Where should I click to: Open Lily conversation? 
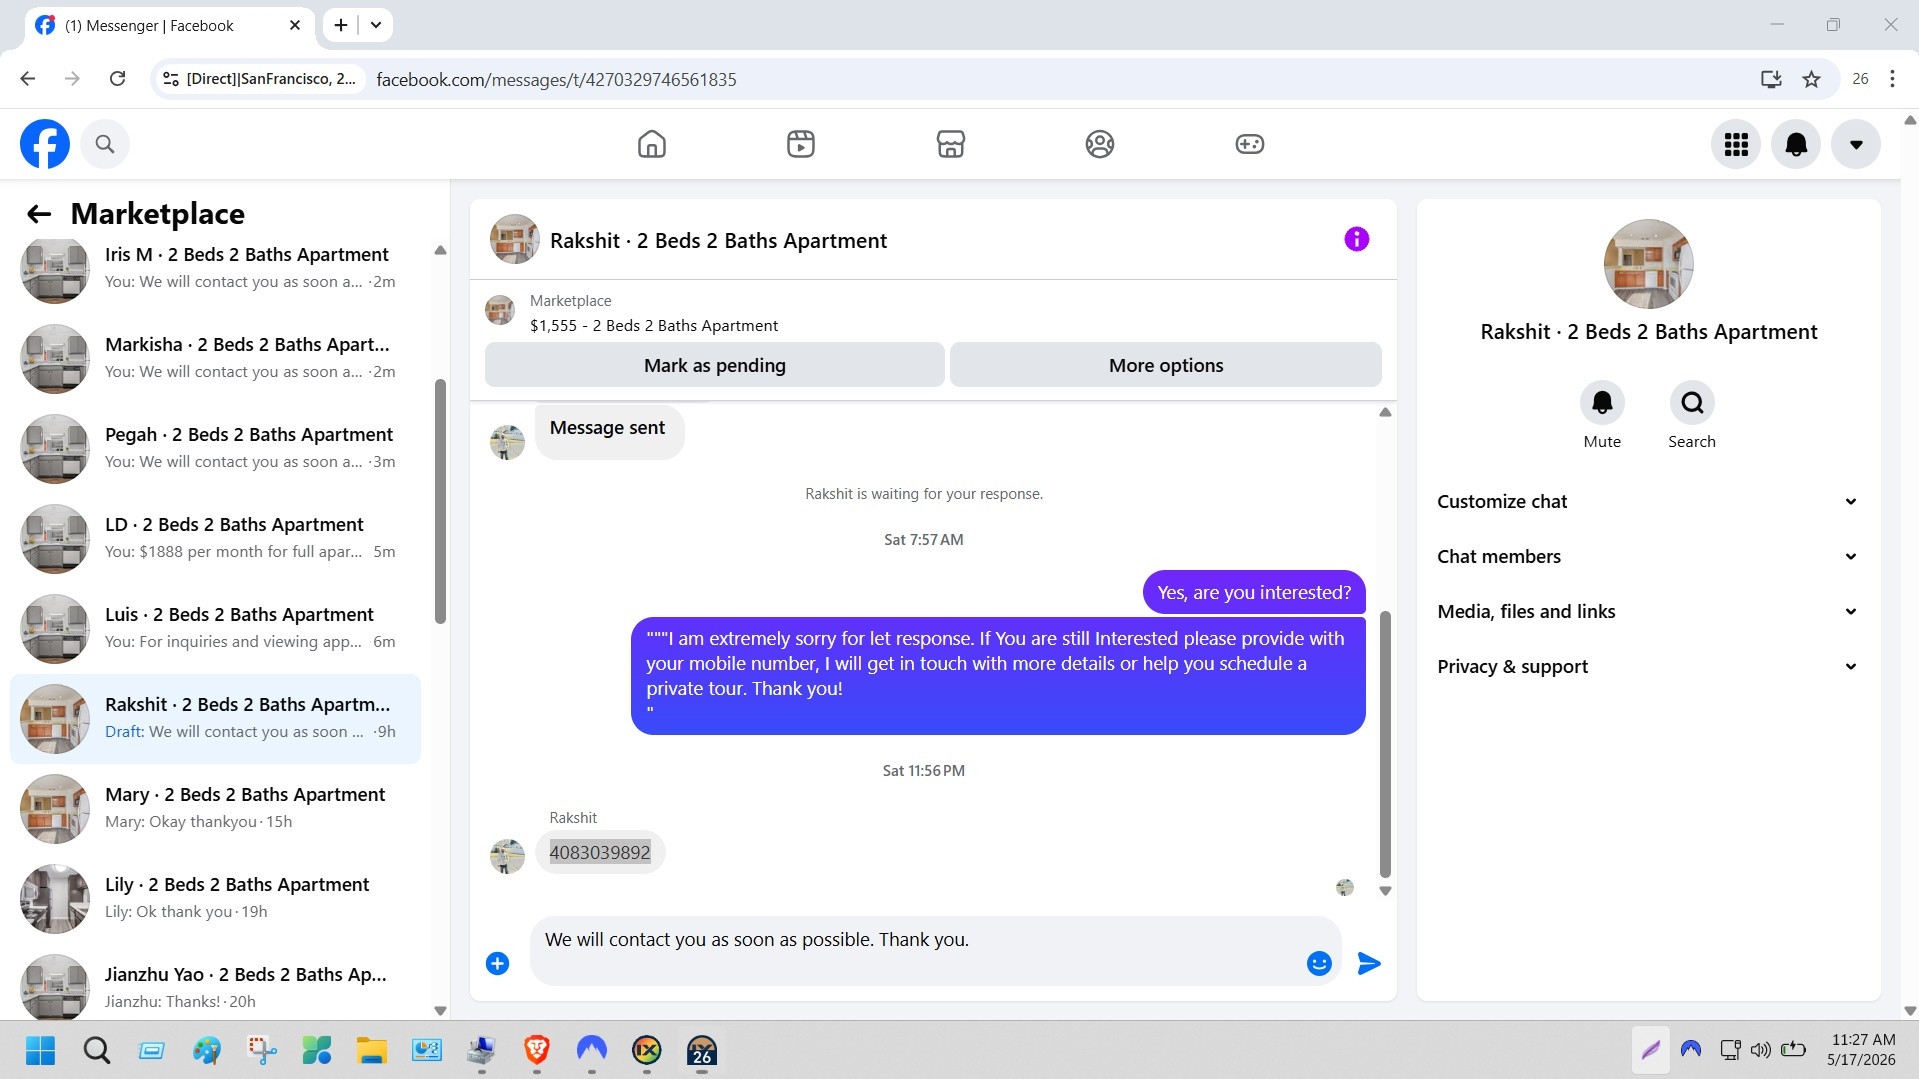pyautogui.click(x=215, y=899)
